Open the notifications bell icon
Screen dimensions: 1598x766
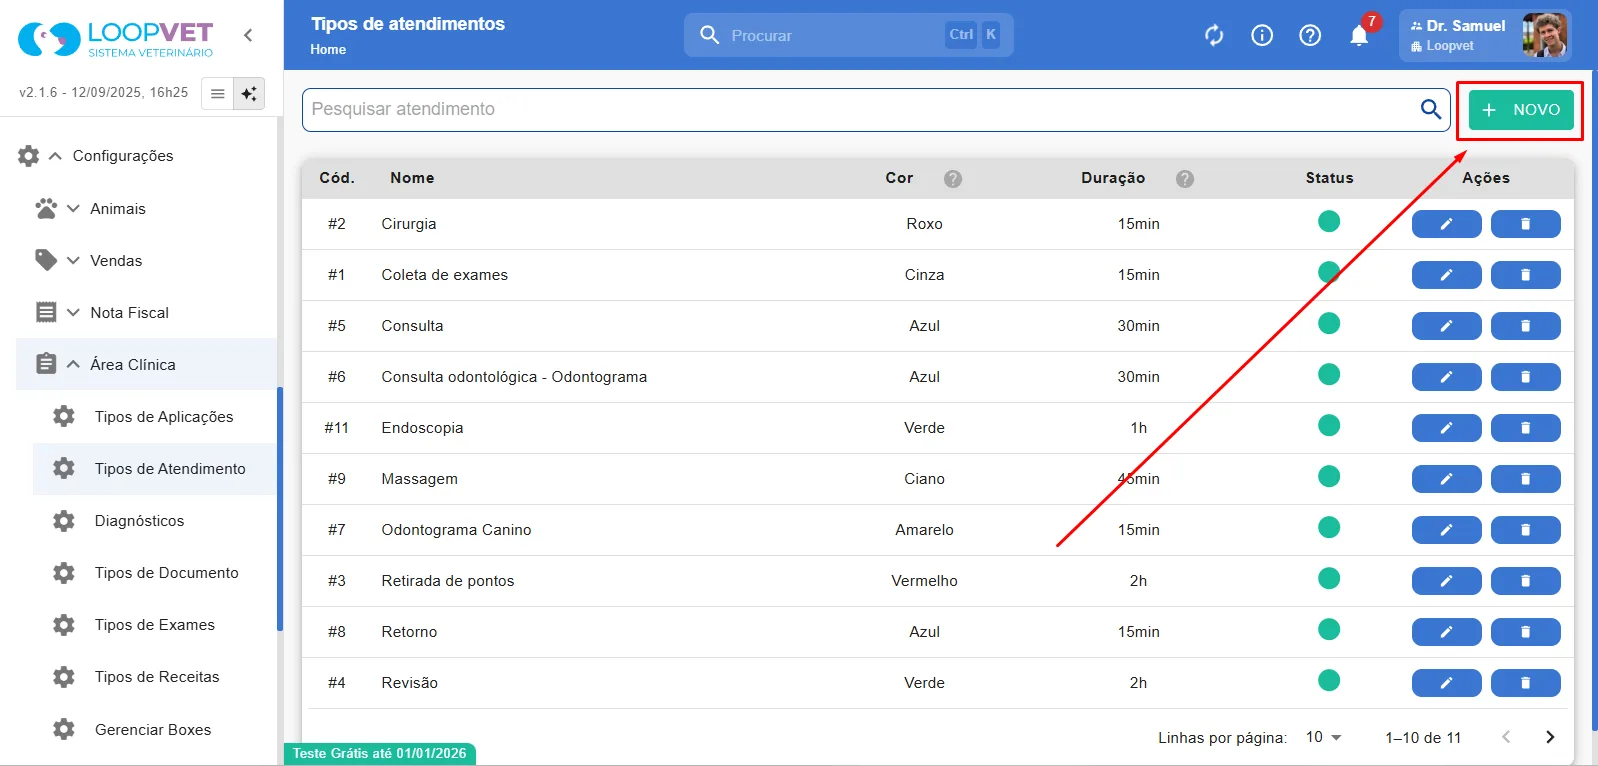point(1359,36)
